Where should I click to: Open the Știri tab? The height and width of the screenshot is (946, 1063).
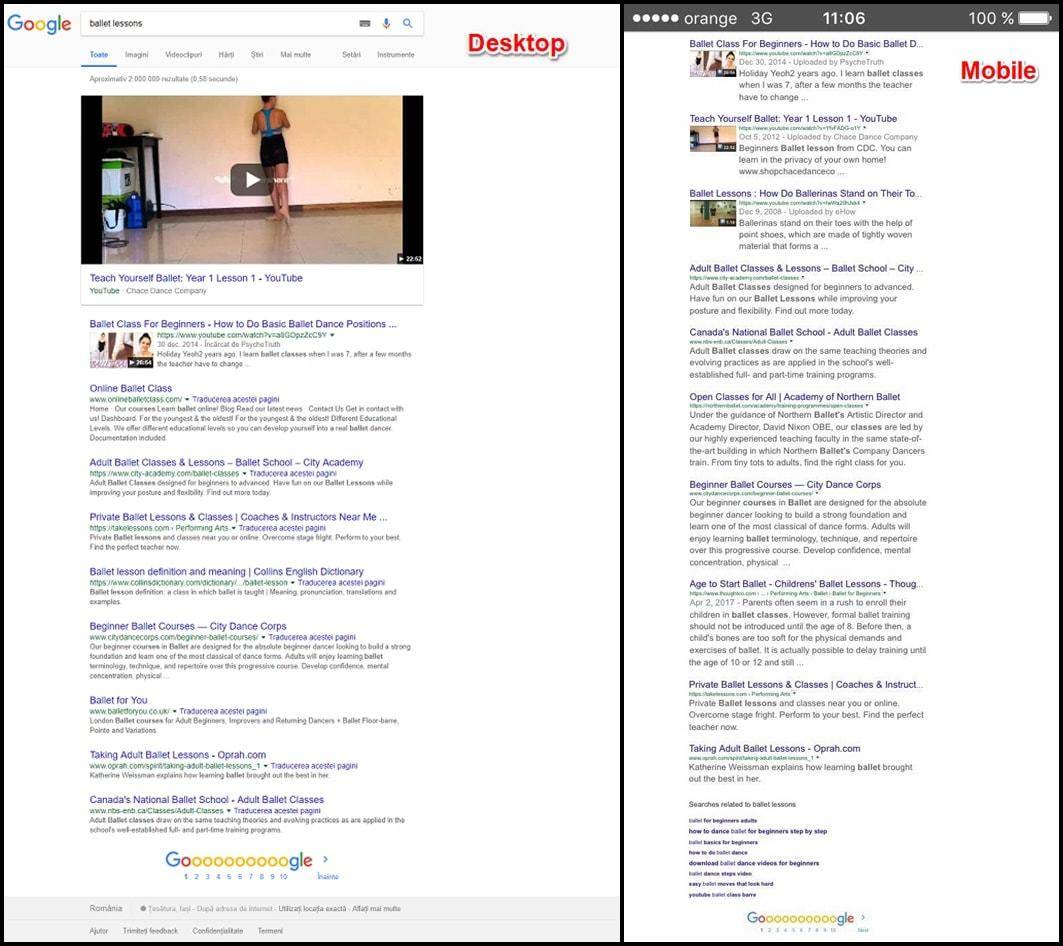click(257, 55)
